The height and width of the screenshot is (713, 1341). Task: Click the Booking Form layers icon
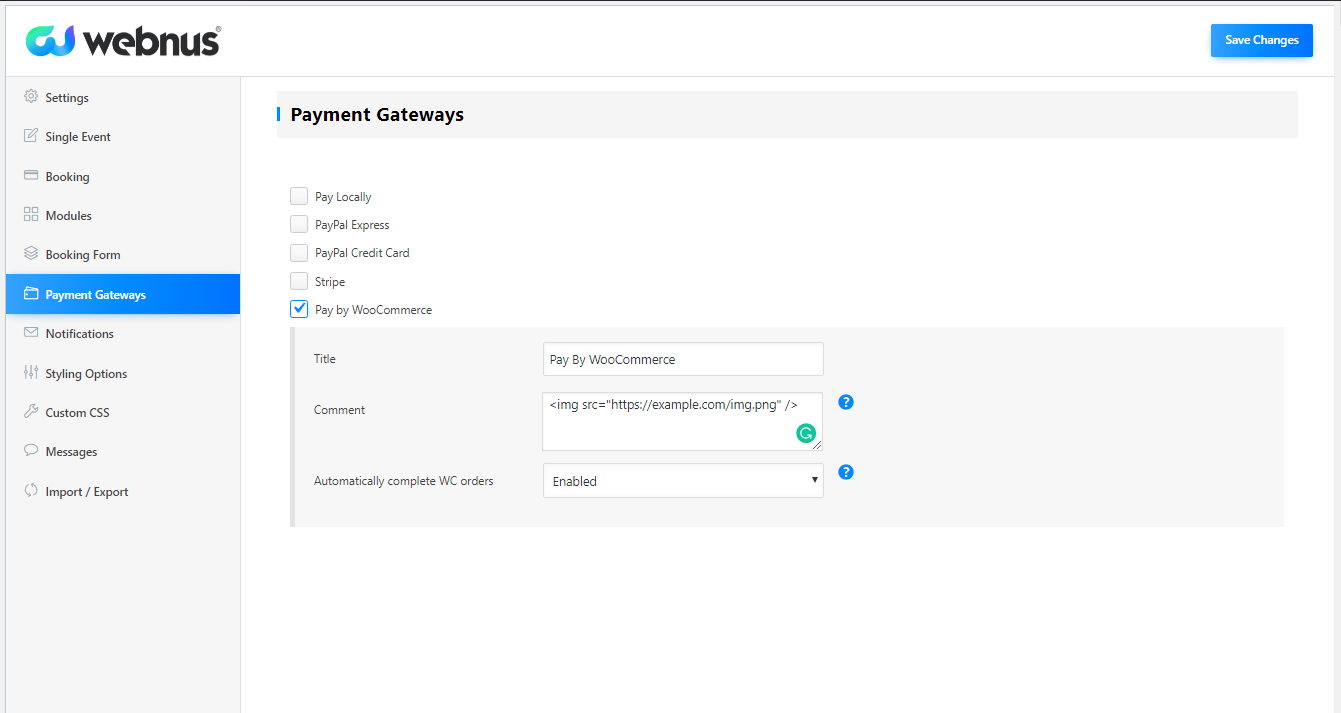31,254
